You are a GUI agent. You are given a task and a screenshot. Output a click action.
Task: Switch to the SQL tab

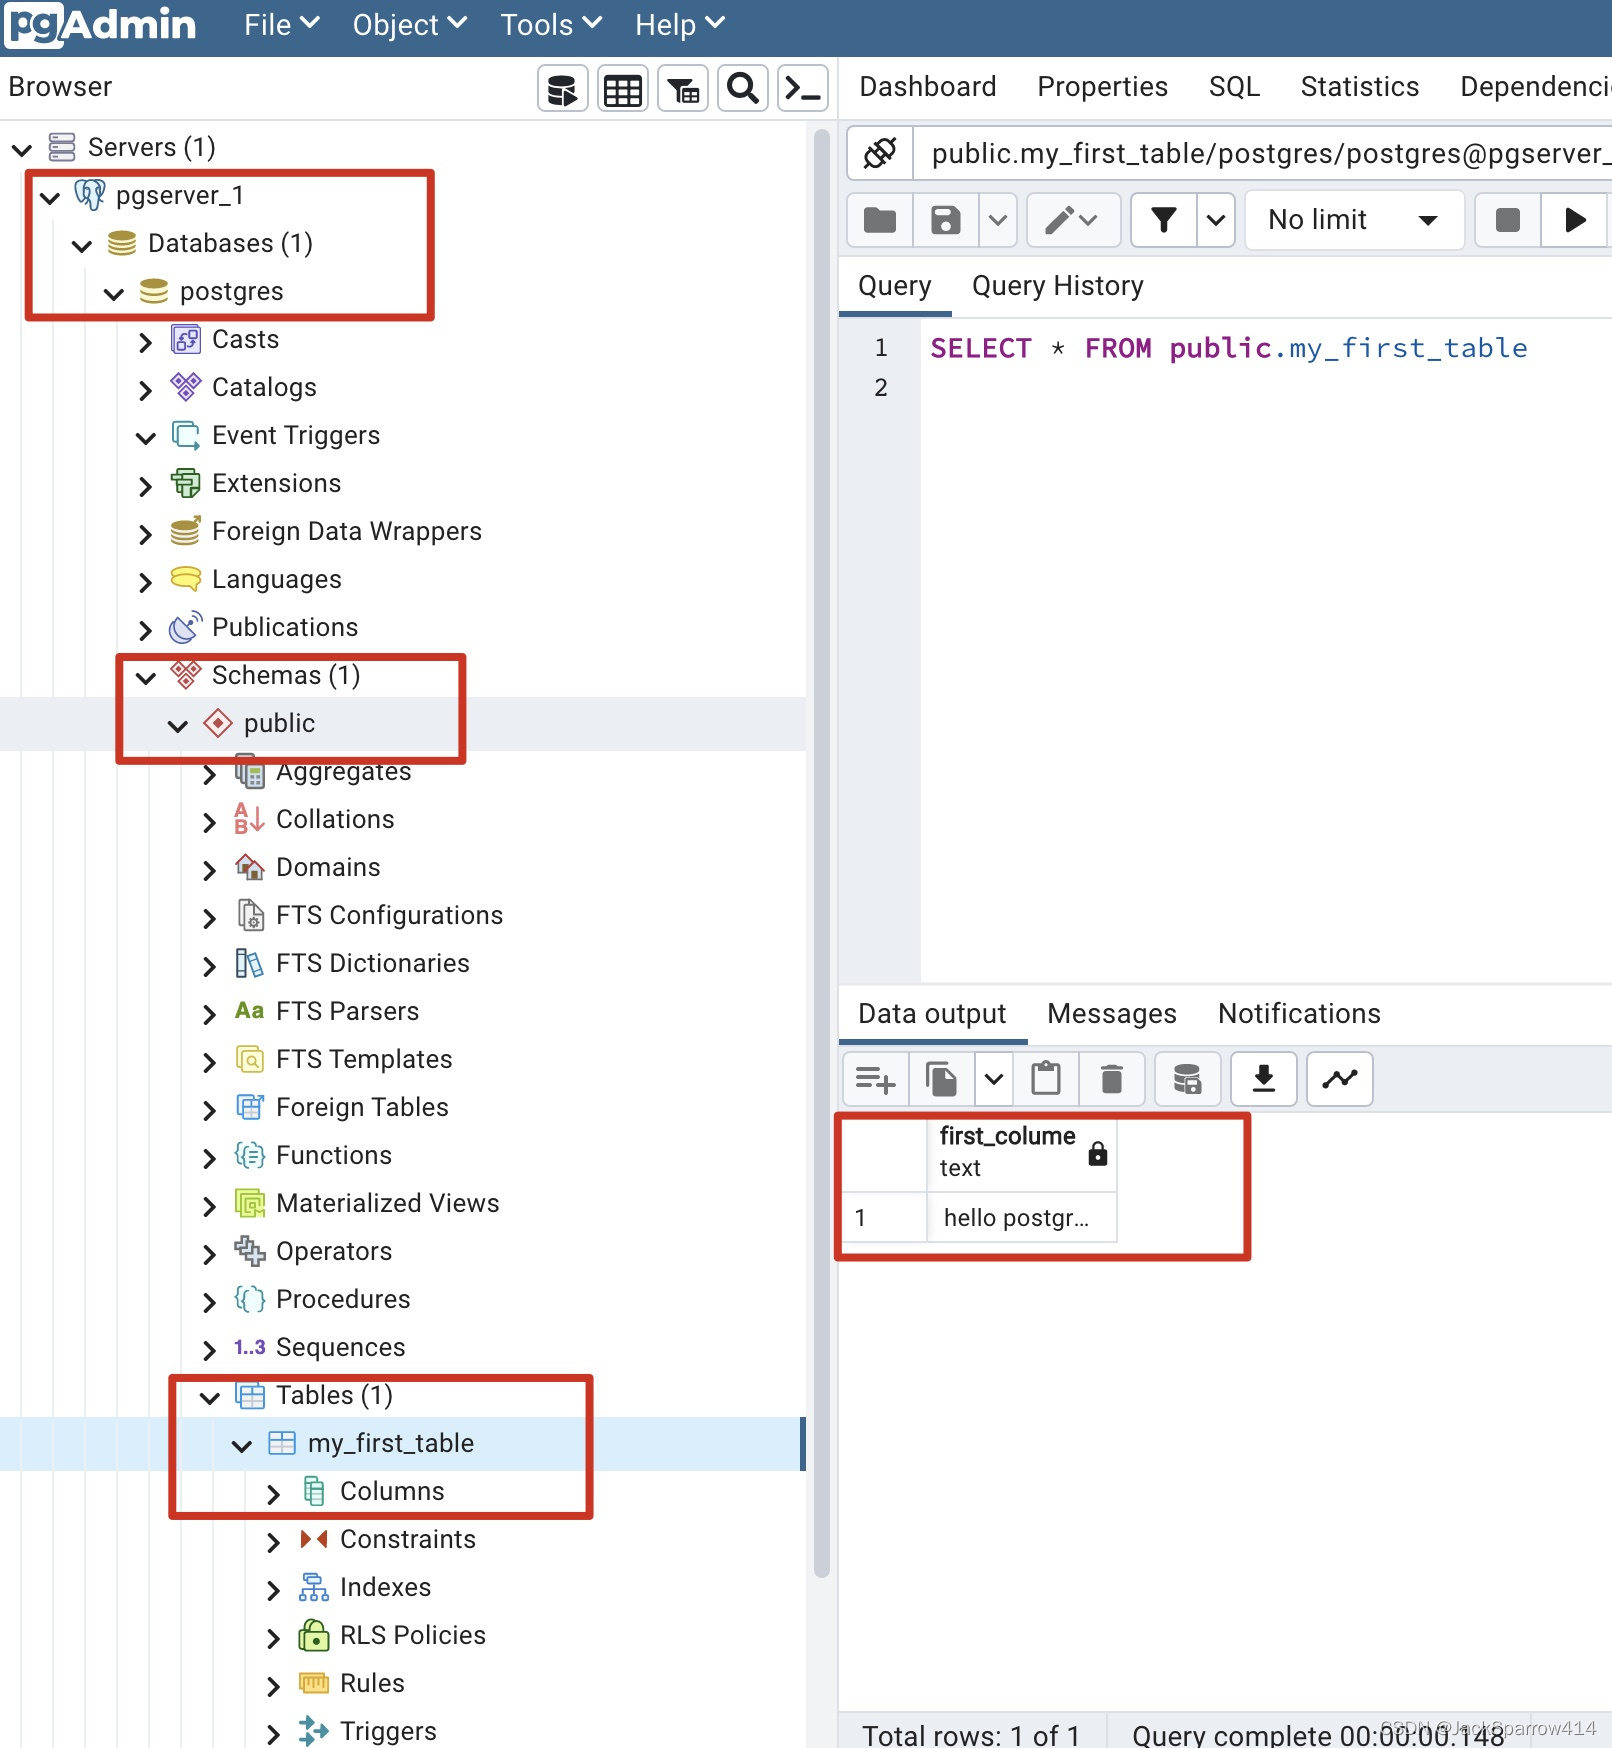coord(1234,87)
